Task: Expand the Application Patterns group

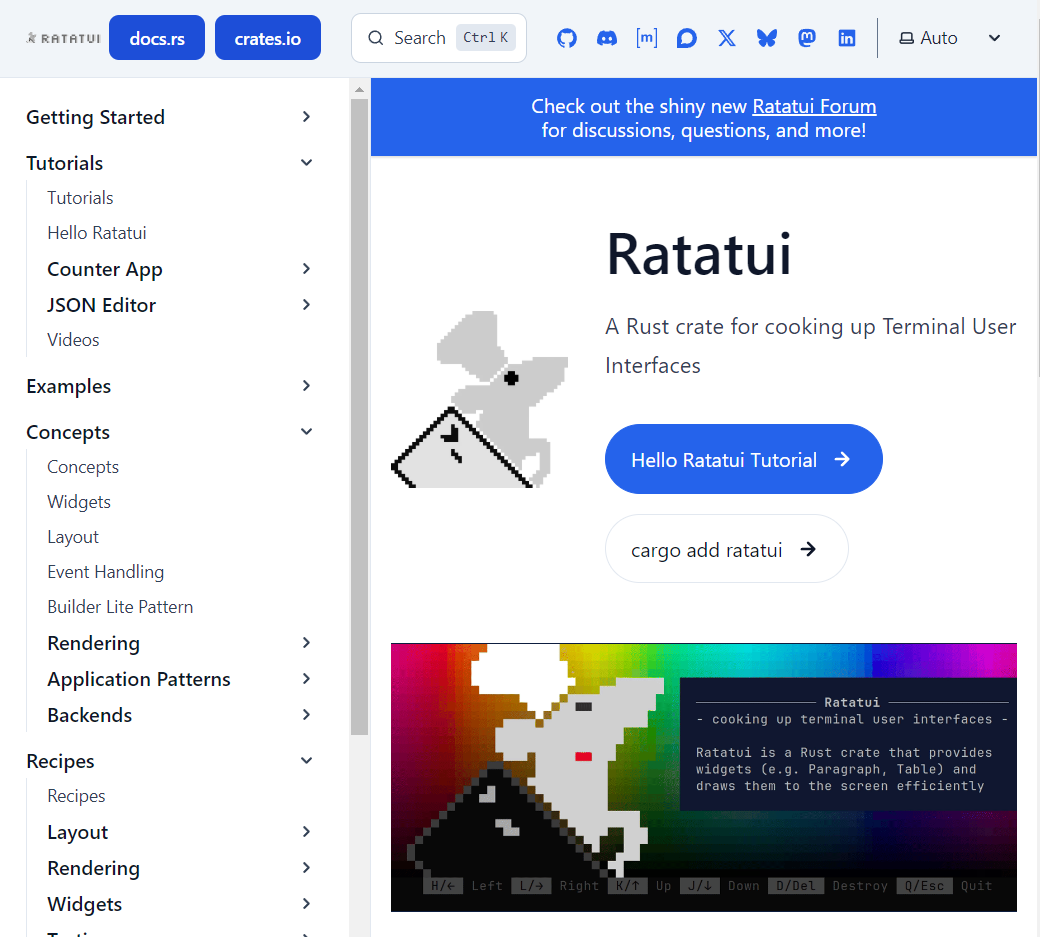Action: [x=306, y=679]
